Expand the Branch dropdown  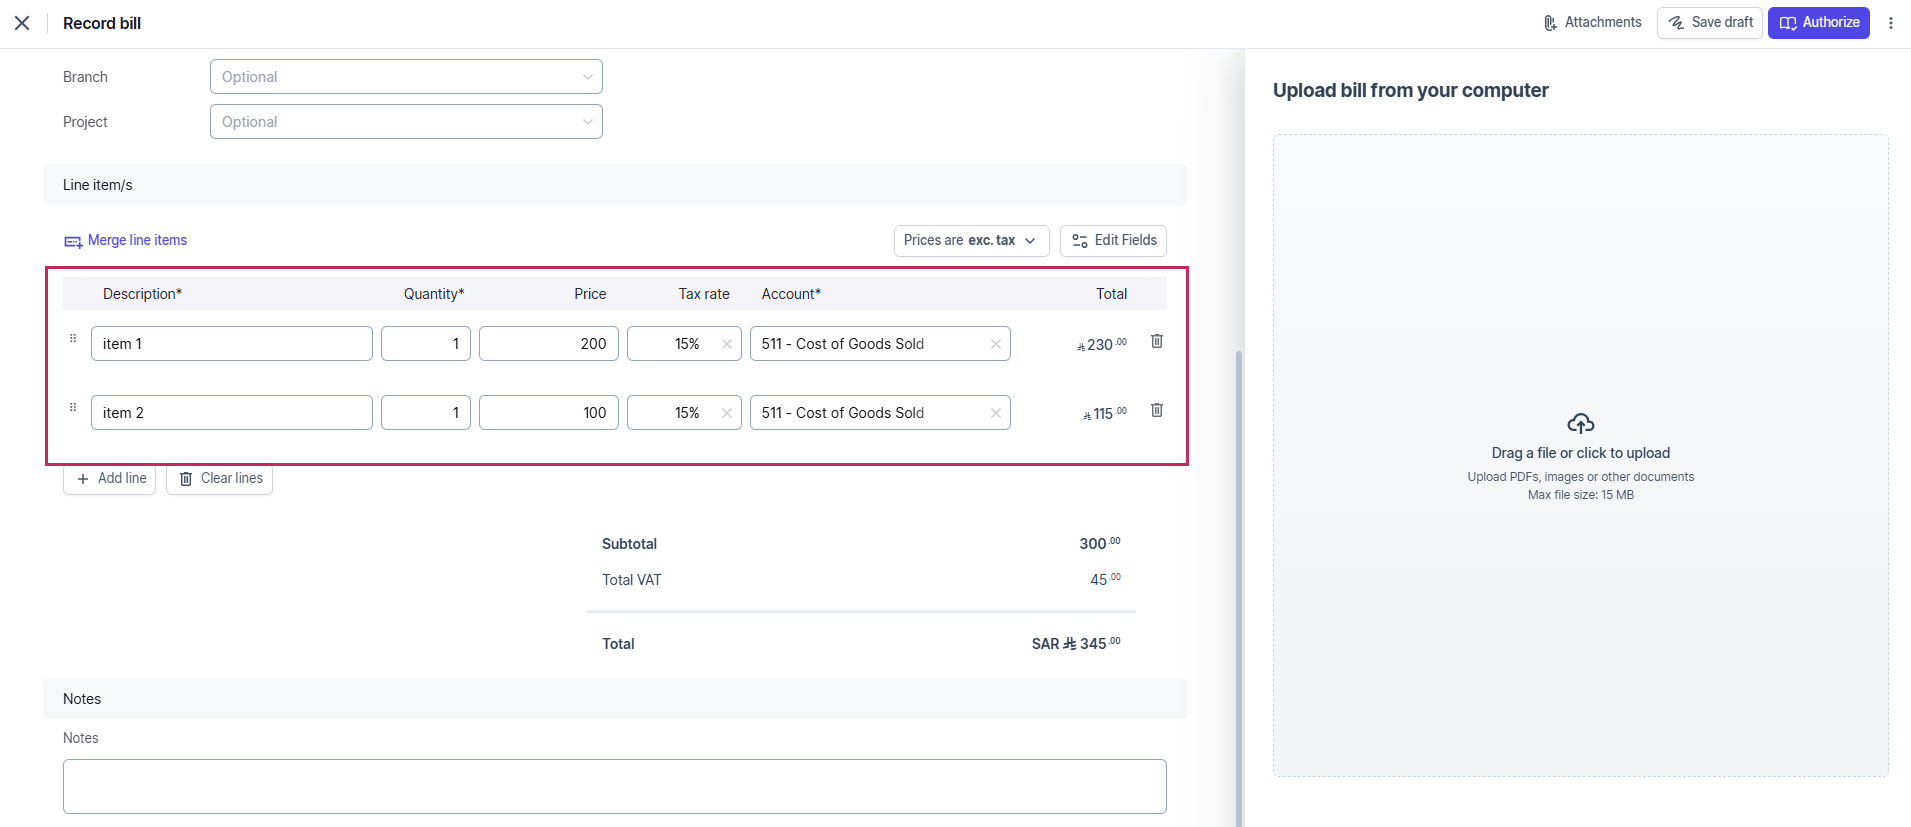[406, 77]
